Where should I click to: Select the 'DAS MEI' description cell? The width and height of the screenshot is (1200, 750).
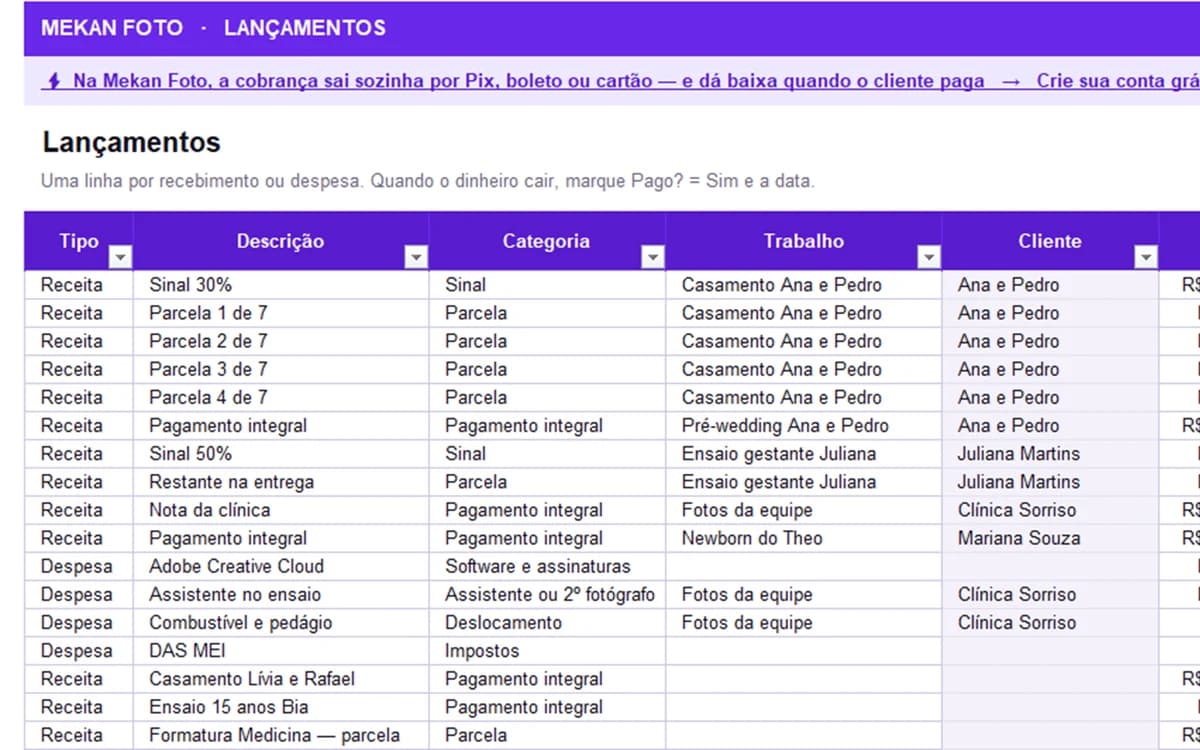tap(281, 650)
